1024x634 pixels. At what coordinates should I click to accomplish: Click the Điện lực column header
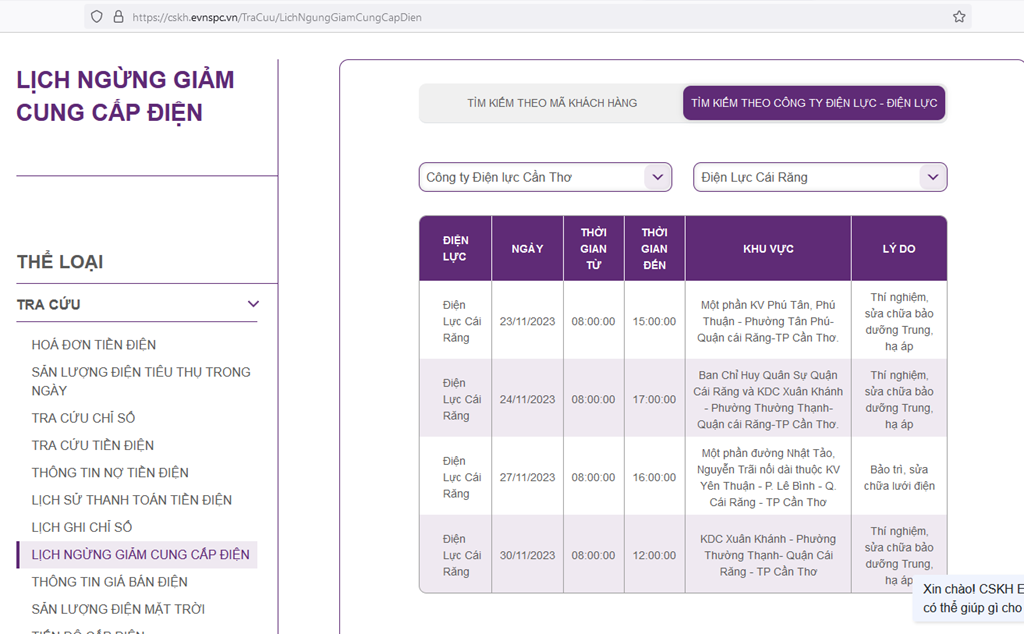click(x=455, y=249)
